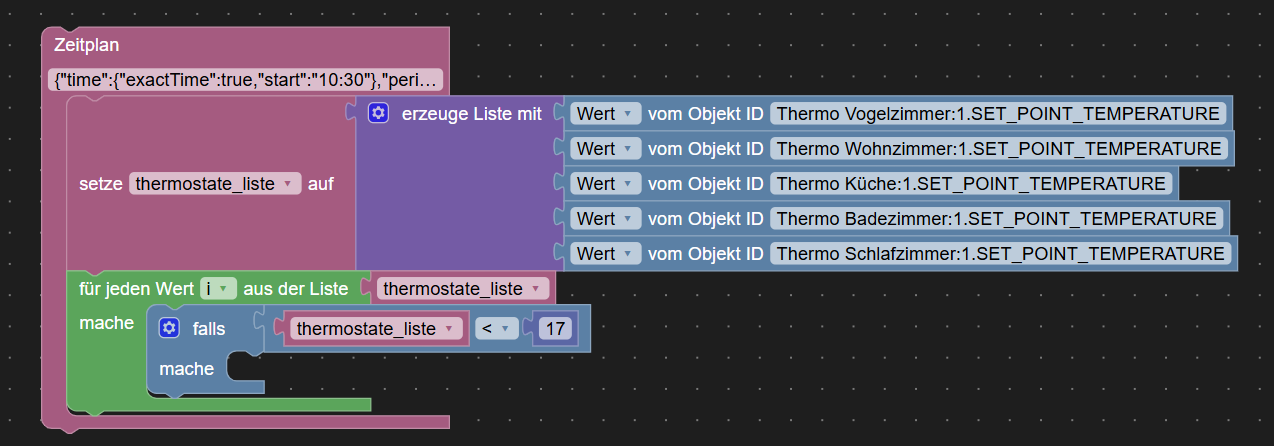
Task: Open the gear icon on 'falls' block
Action: point(169,328)
